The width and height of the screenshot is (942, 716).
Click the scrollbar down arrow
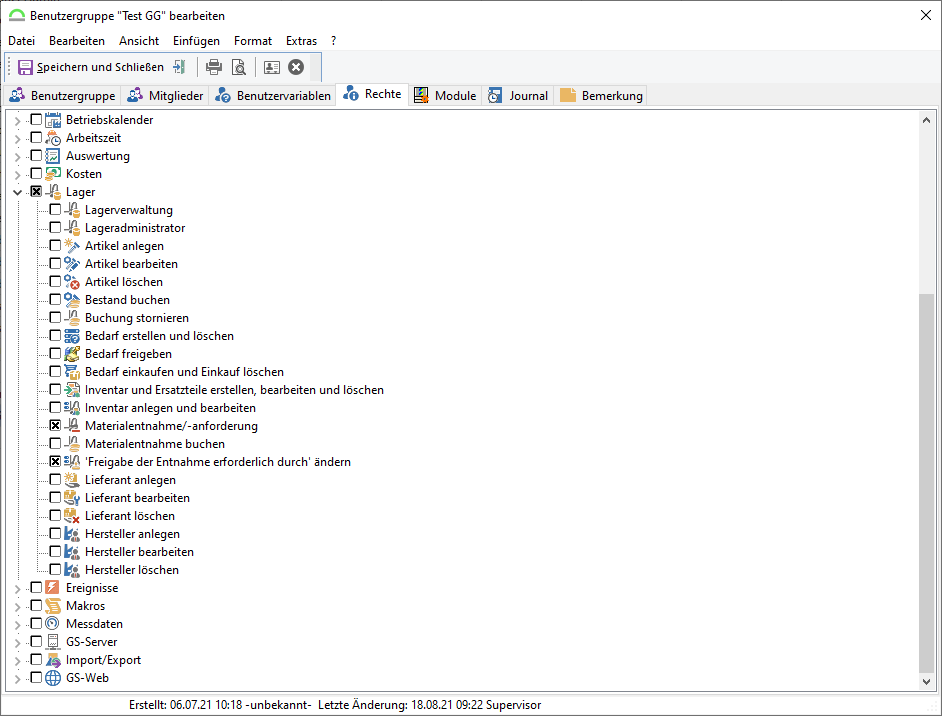click(x=926, y=682)
